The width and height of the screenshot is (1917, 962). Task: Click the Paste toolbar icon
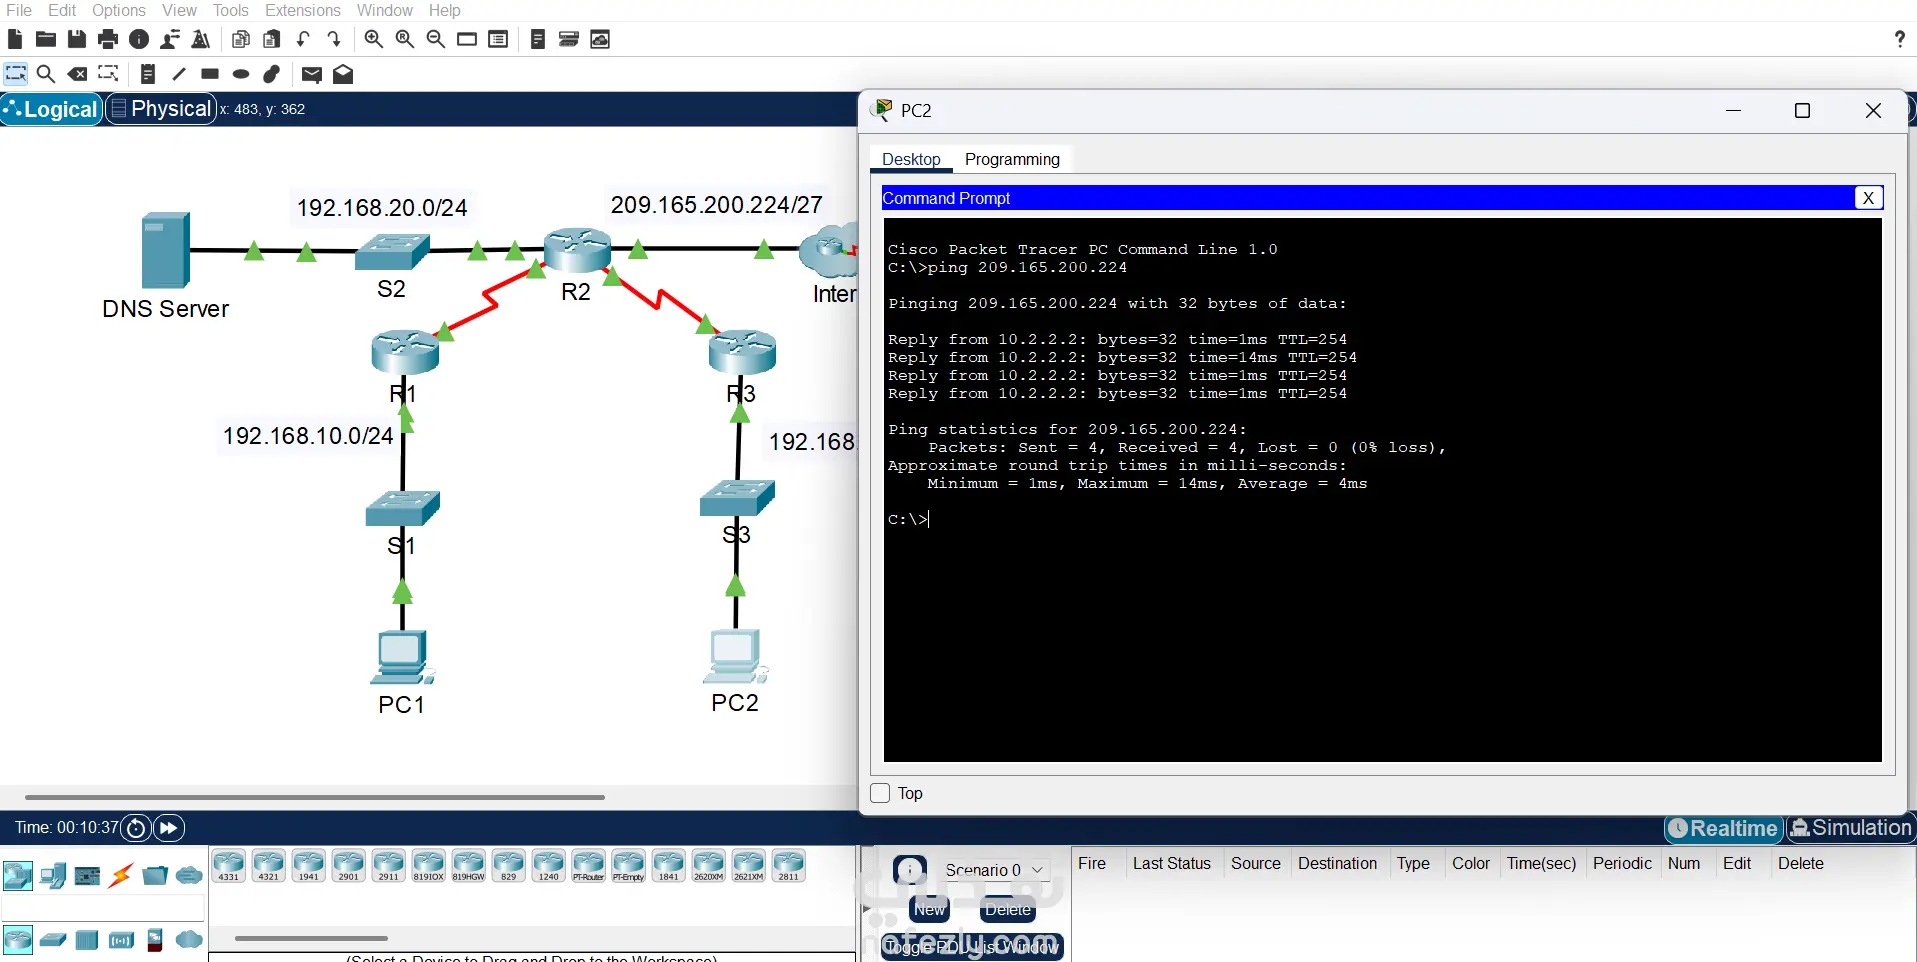tap(272, 39)
